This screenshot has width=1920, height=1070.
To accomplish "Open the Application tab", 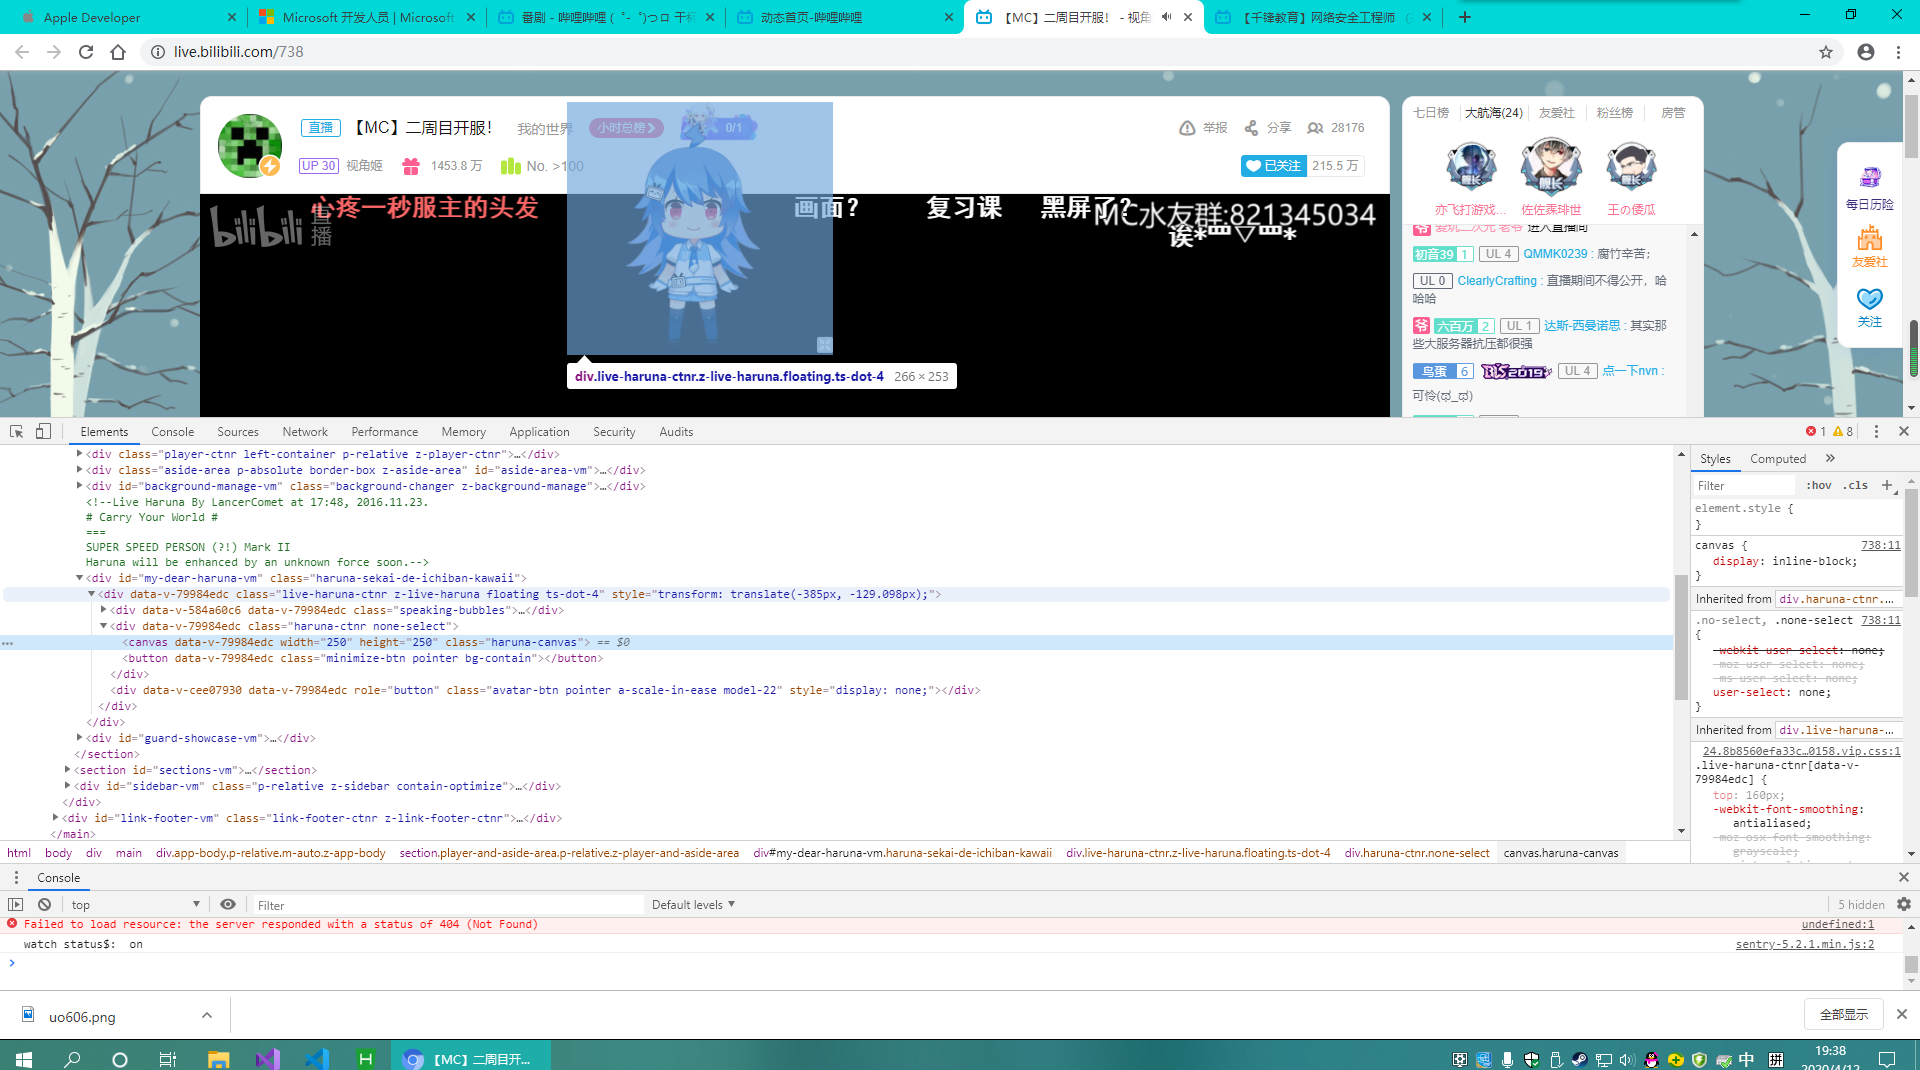I will (539, 432).
